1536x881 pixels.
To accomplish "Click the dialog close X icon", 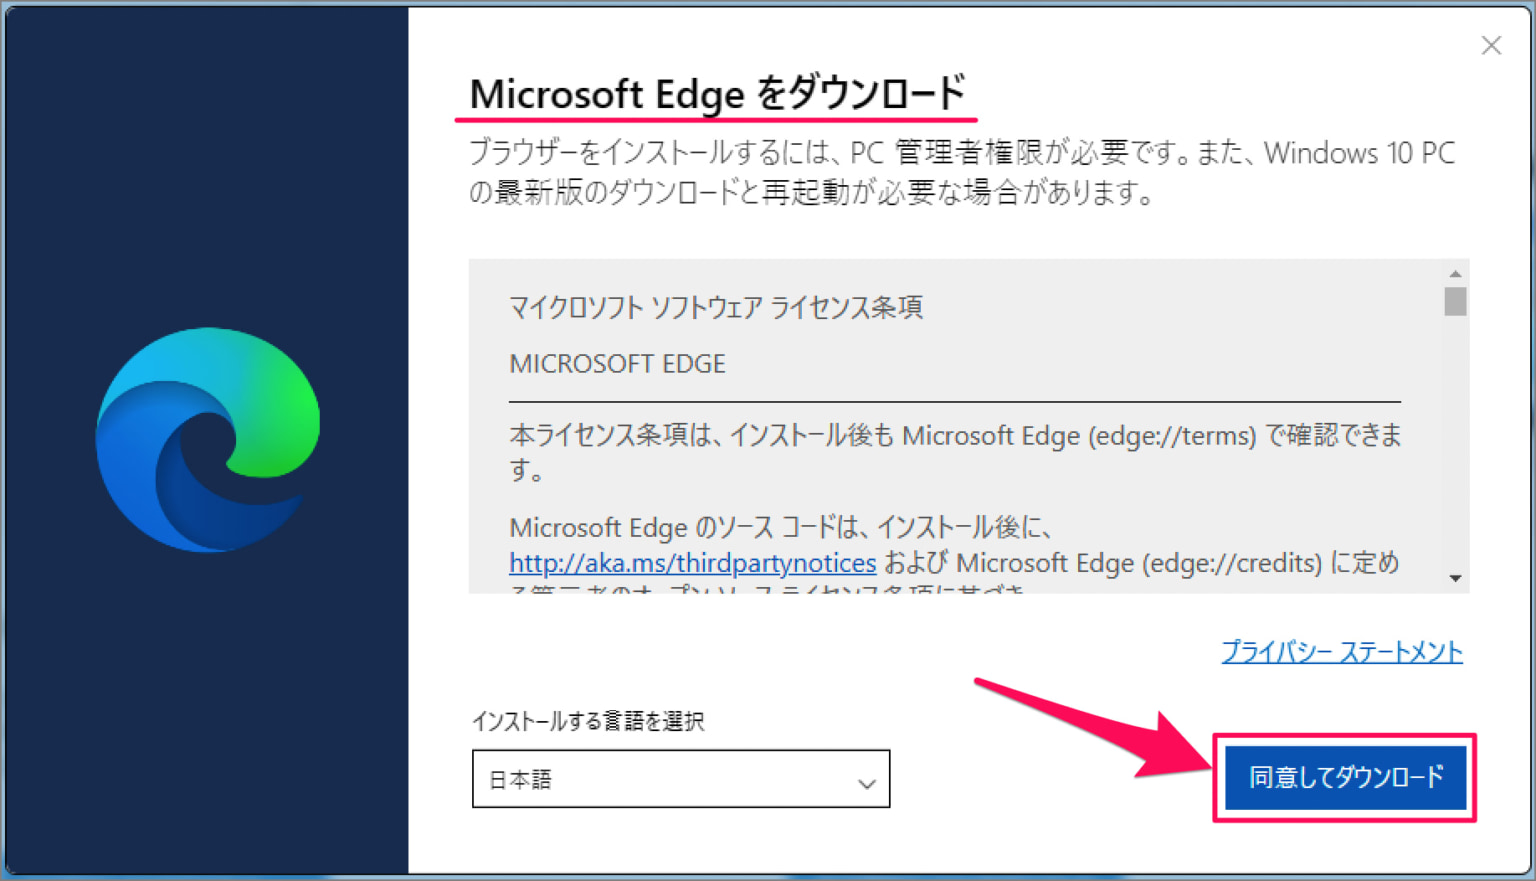I will (1491, 45).
